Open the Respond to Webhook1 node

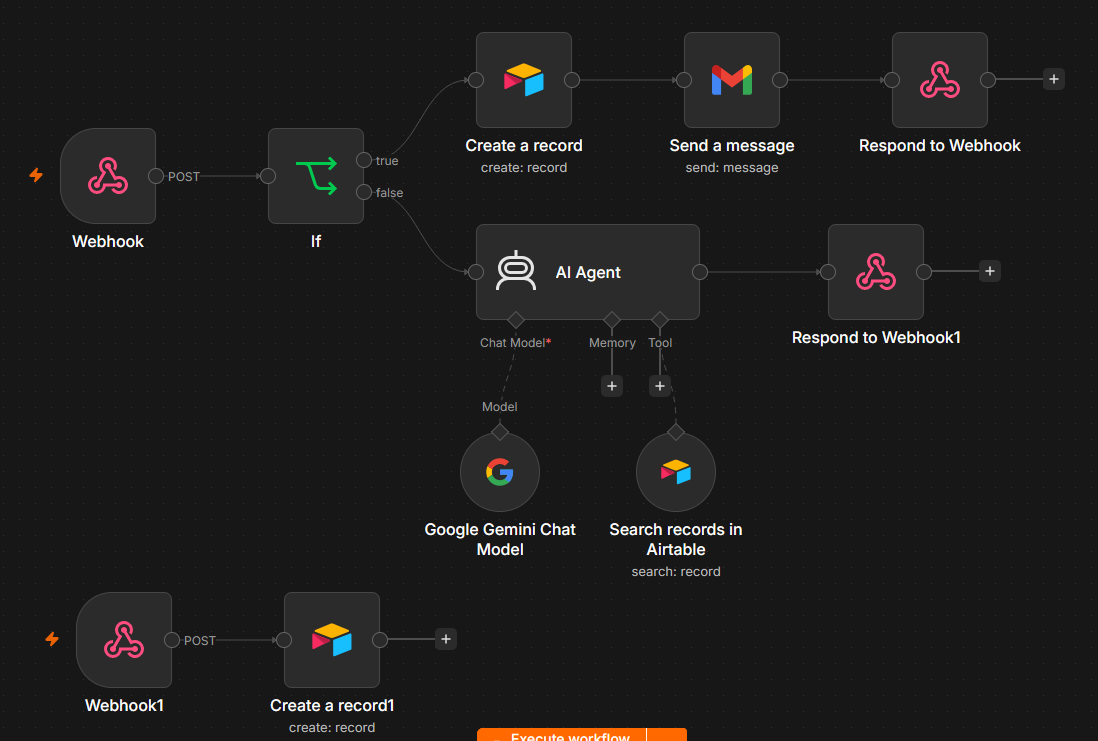(875, 272)
